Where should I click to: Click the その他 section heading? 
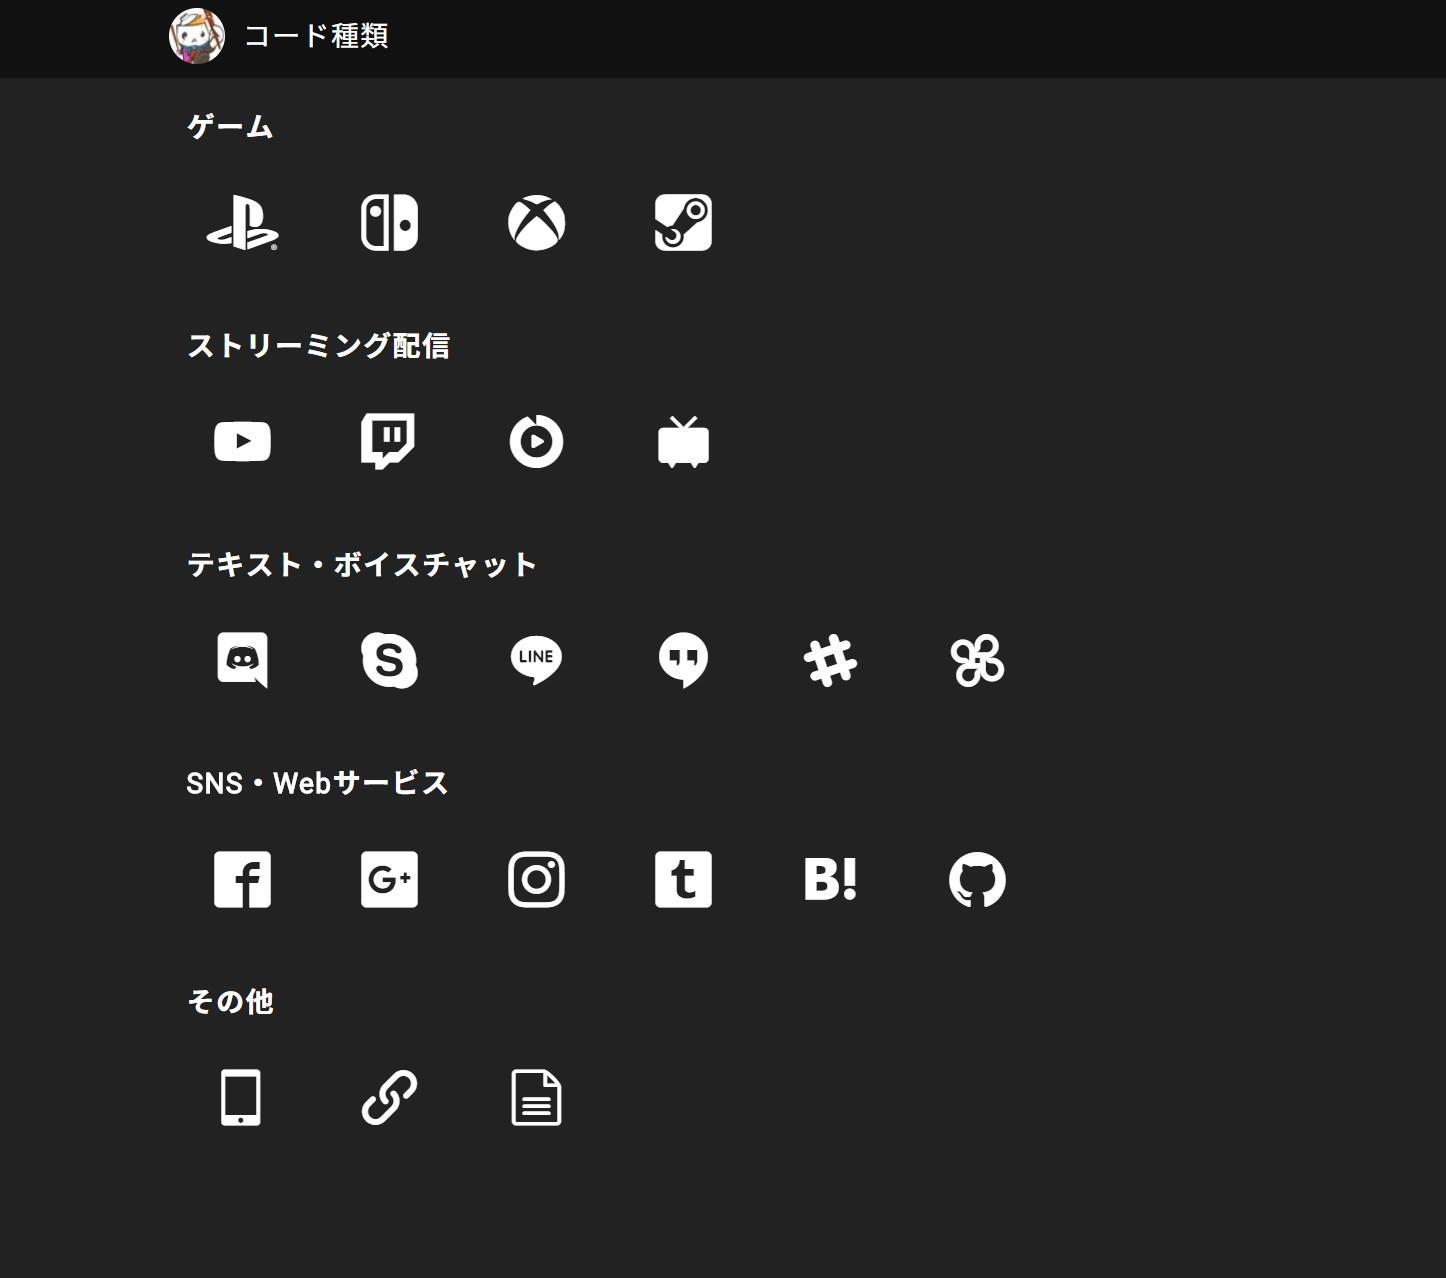[x=230, y=1001]
